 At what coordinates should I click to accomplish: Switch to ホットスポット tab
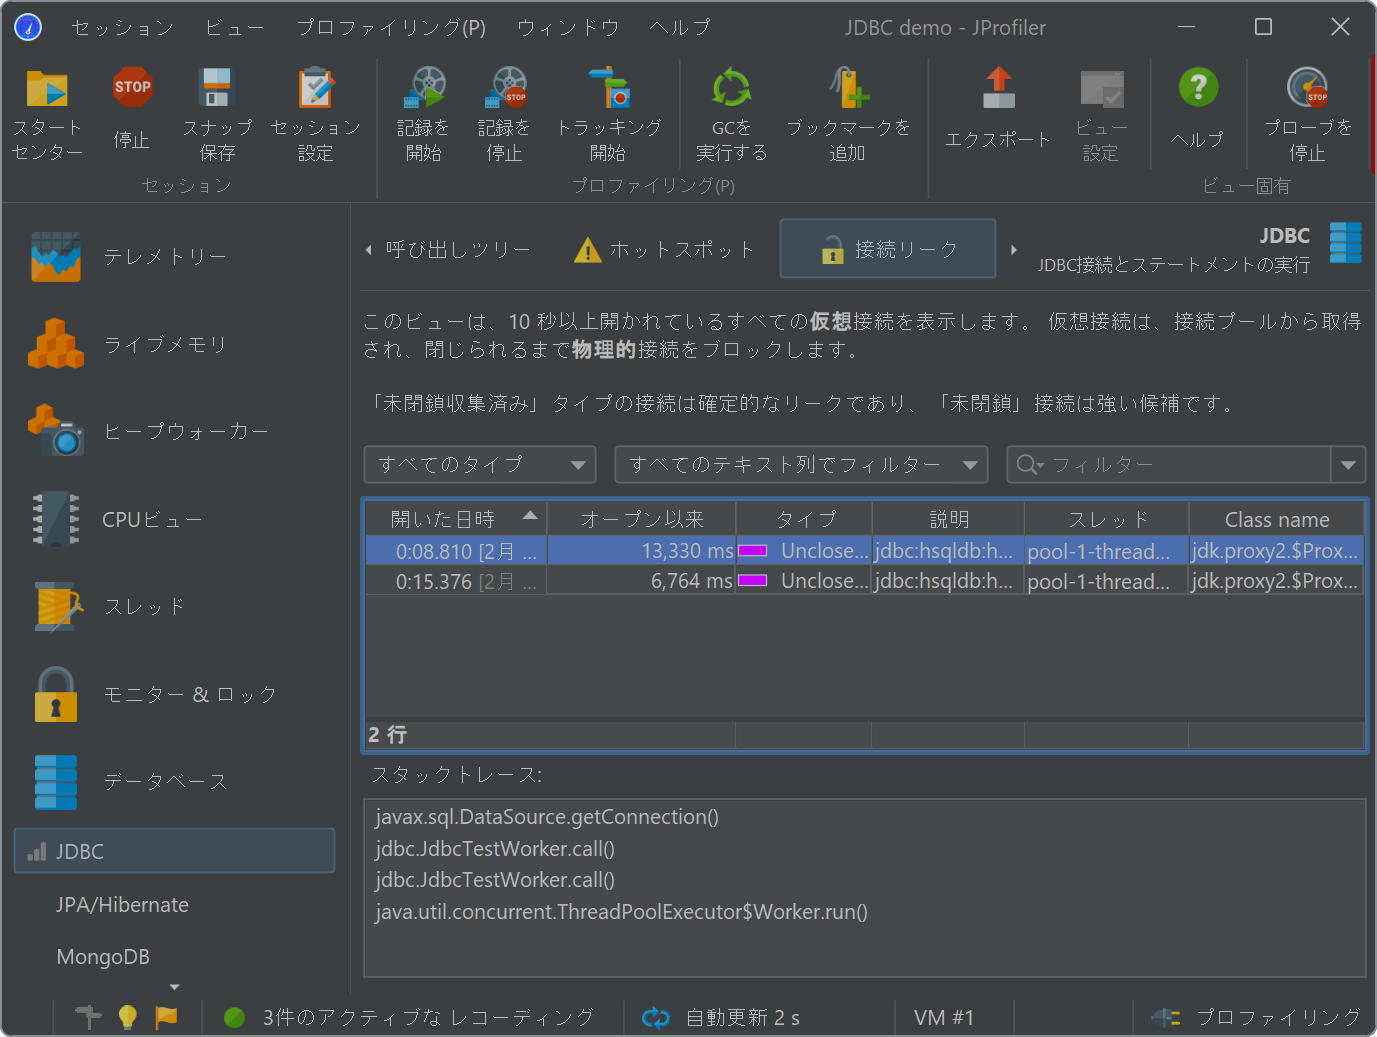click(x=664, y=250)
